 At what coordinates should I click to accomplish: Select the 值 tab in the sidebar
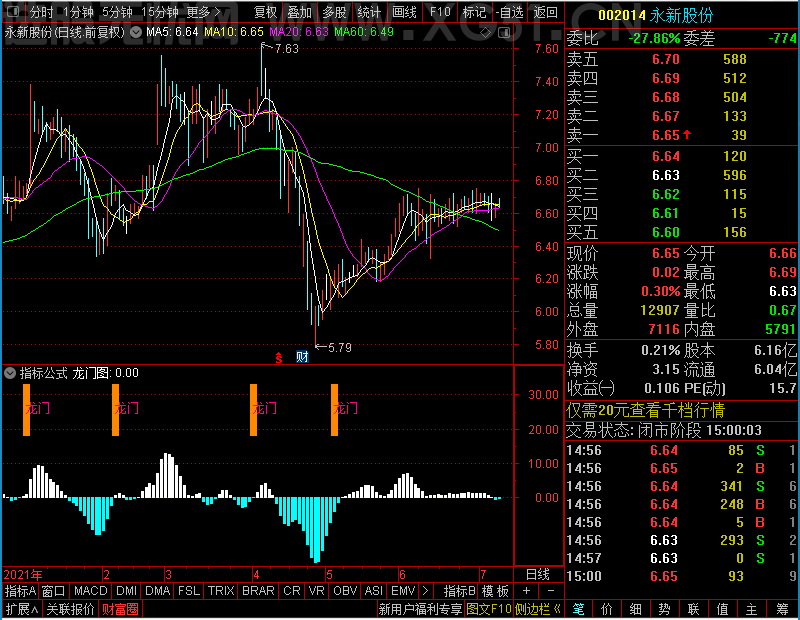click(x=722, y=609)
